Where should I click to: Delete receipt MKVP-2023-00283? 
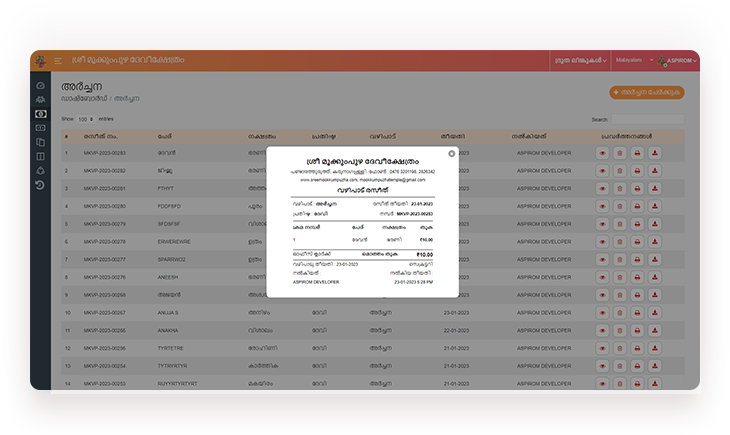(x=620, y=153)
